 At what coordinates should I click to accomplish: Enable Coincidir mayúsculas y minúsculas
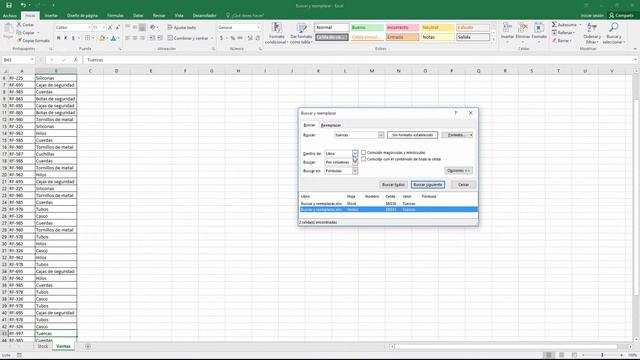(363, 153)
